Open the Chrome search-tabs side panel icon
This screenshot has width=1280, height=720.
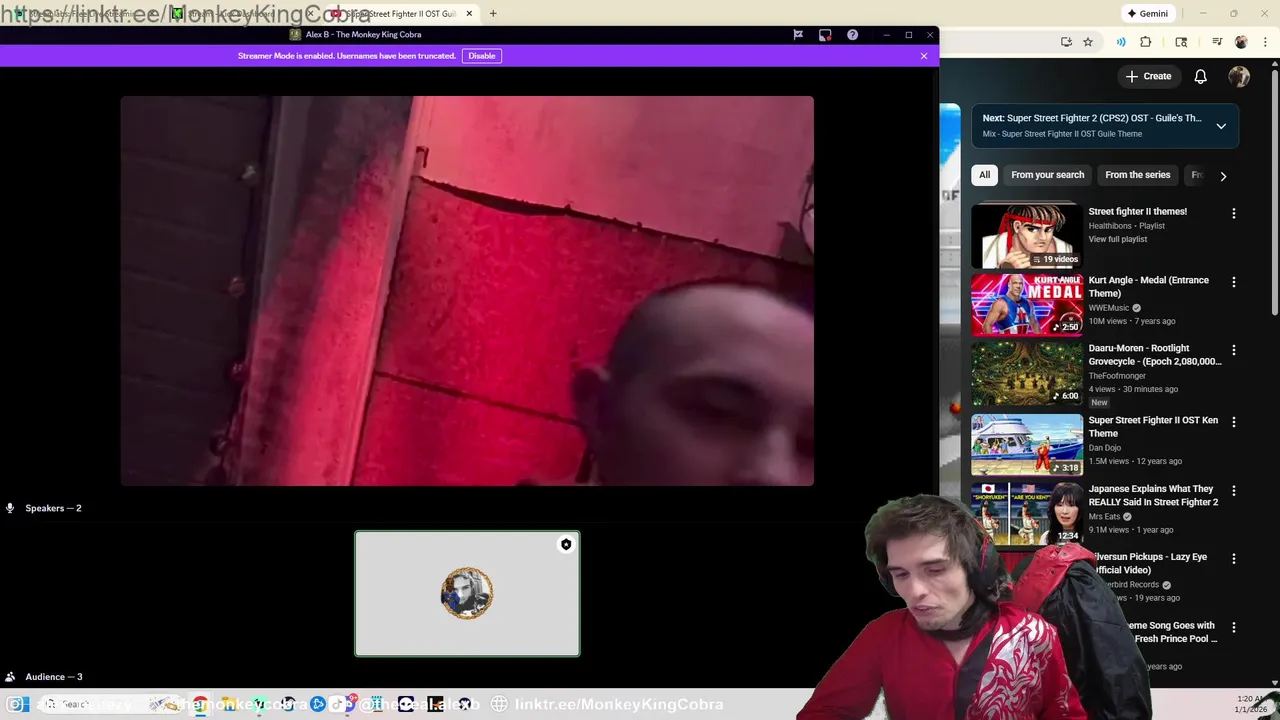1181,42
